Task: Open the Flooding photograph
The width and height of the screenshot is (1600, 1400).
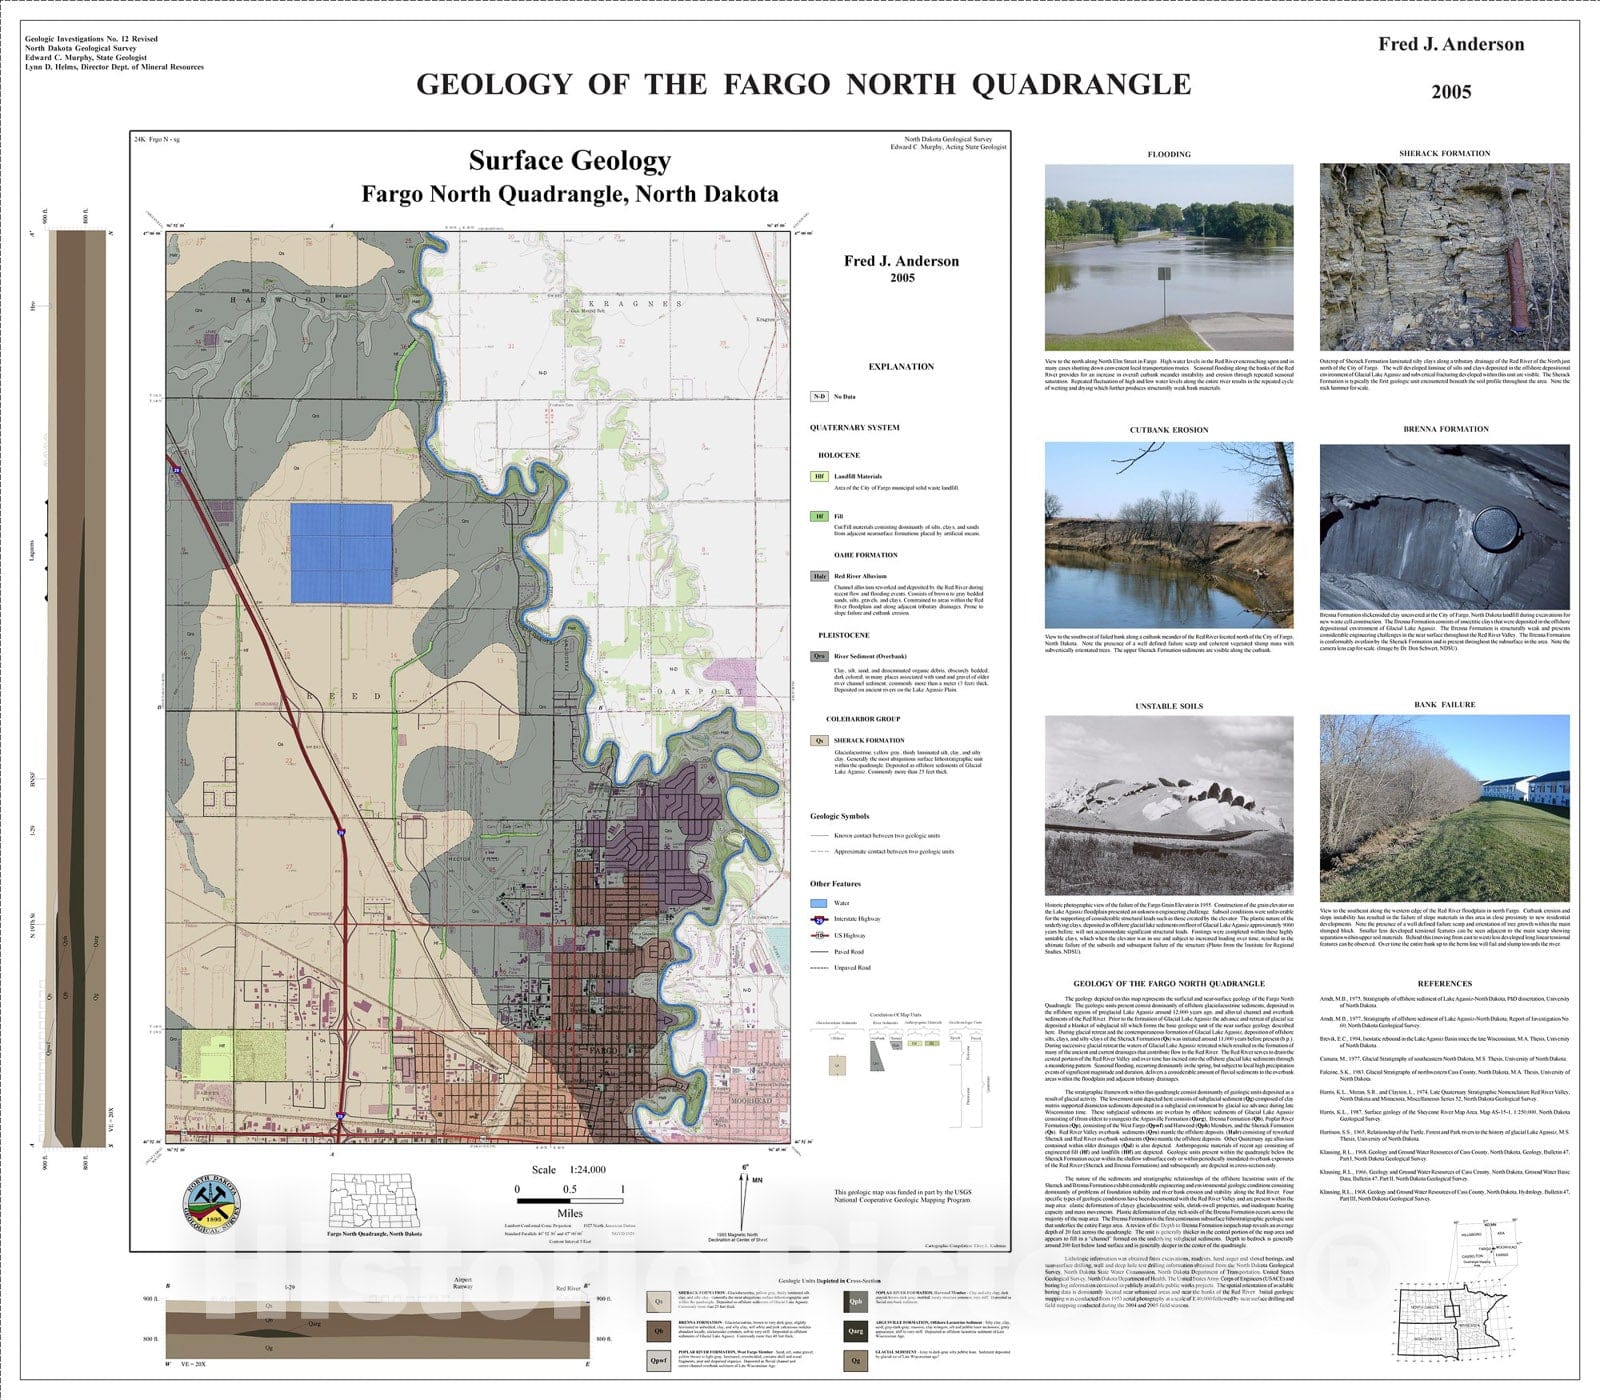Action: [x=1169, y=257]
